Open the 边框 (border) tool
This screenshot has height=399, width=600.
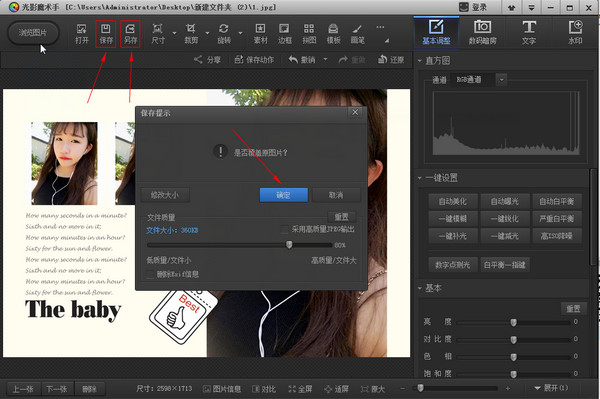point(284,34)
